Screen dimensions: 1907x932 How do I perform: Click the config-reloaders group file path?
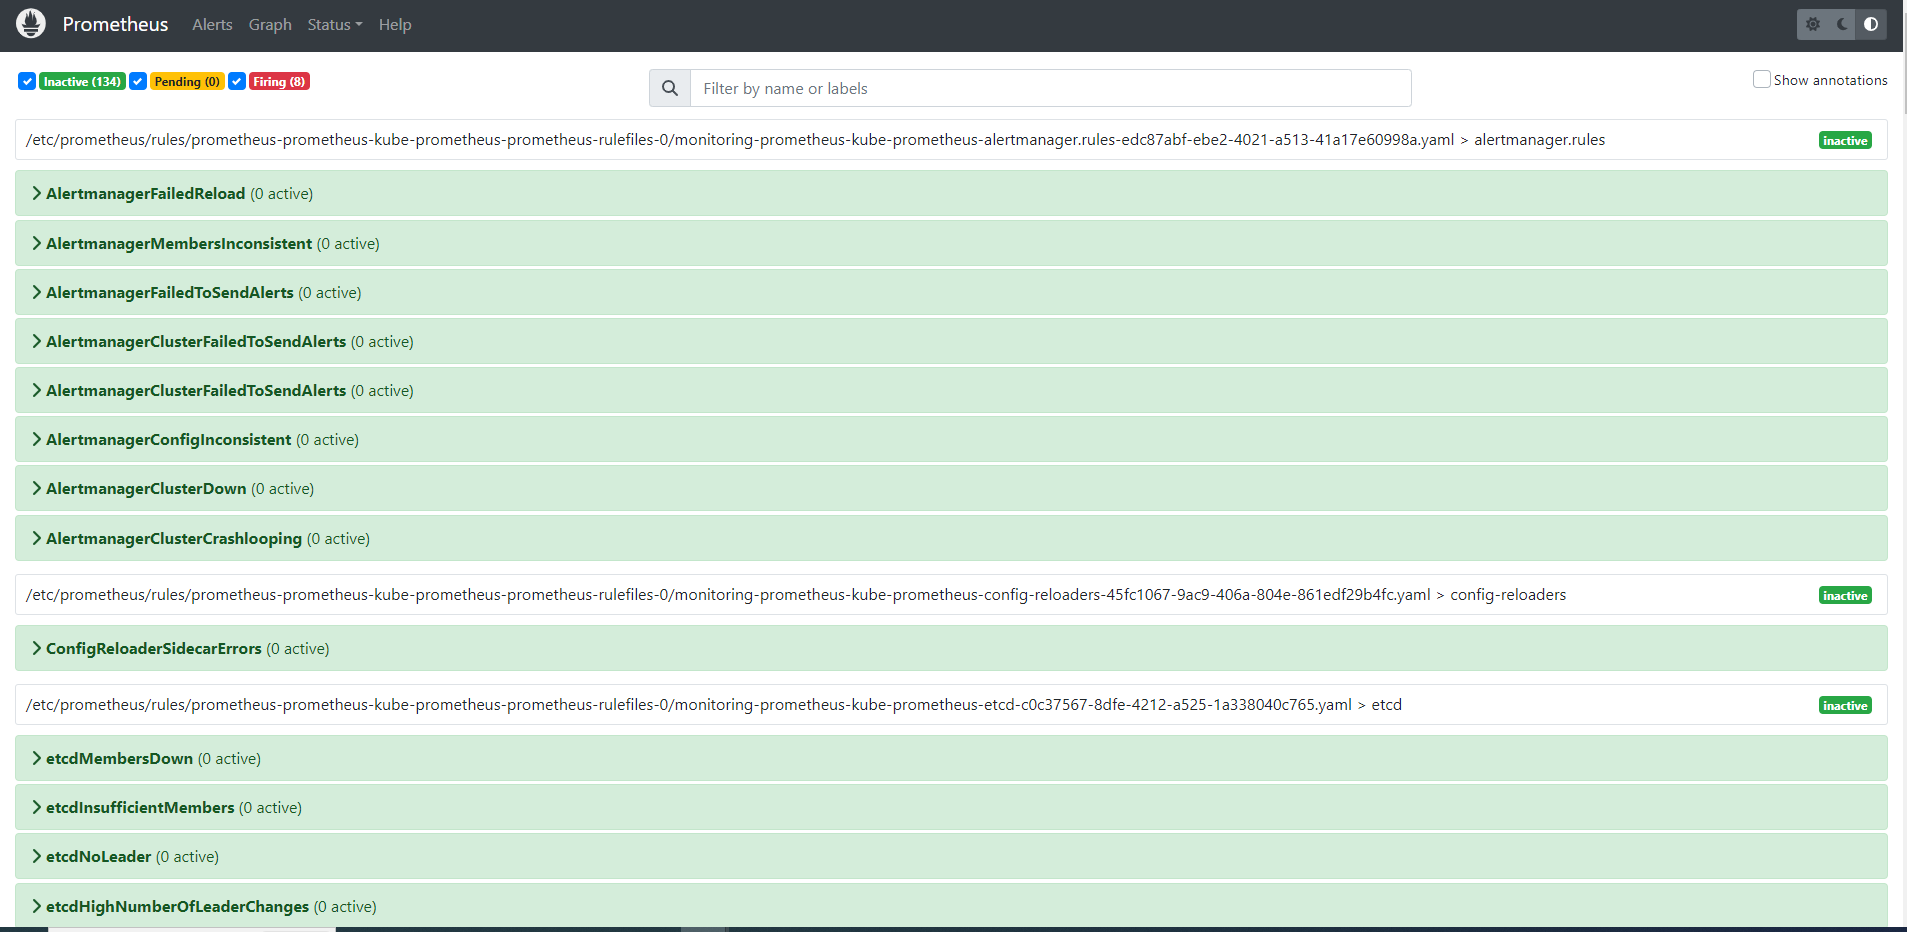coord(796,595)
